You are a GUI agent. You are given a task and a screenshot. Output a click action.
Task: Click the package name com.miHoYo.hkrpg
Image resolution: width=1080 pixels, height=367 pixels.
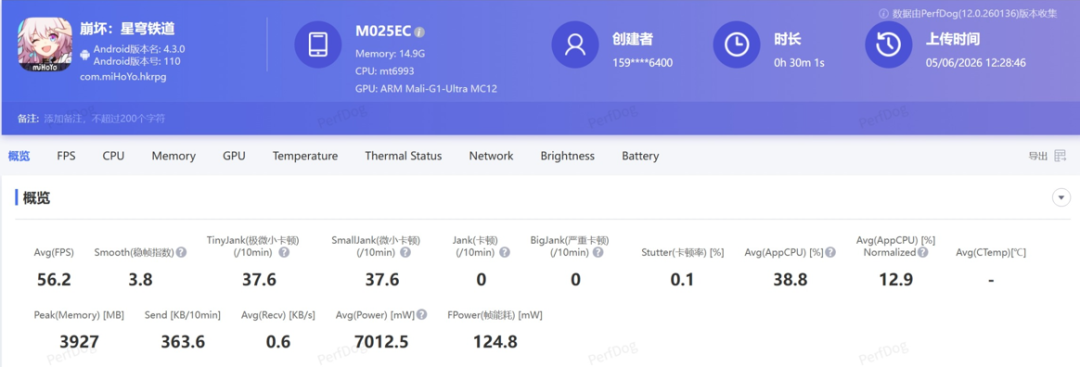coord(123,76)
